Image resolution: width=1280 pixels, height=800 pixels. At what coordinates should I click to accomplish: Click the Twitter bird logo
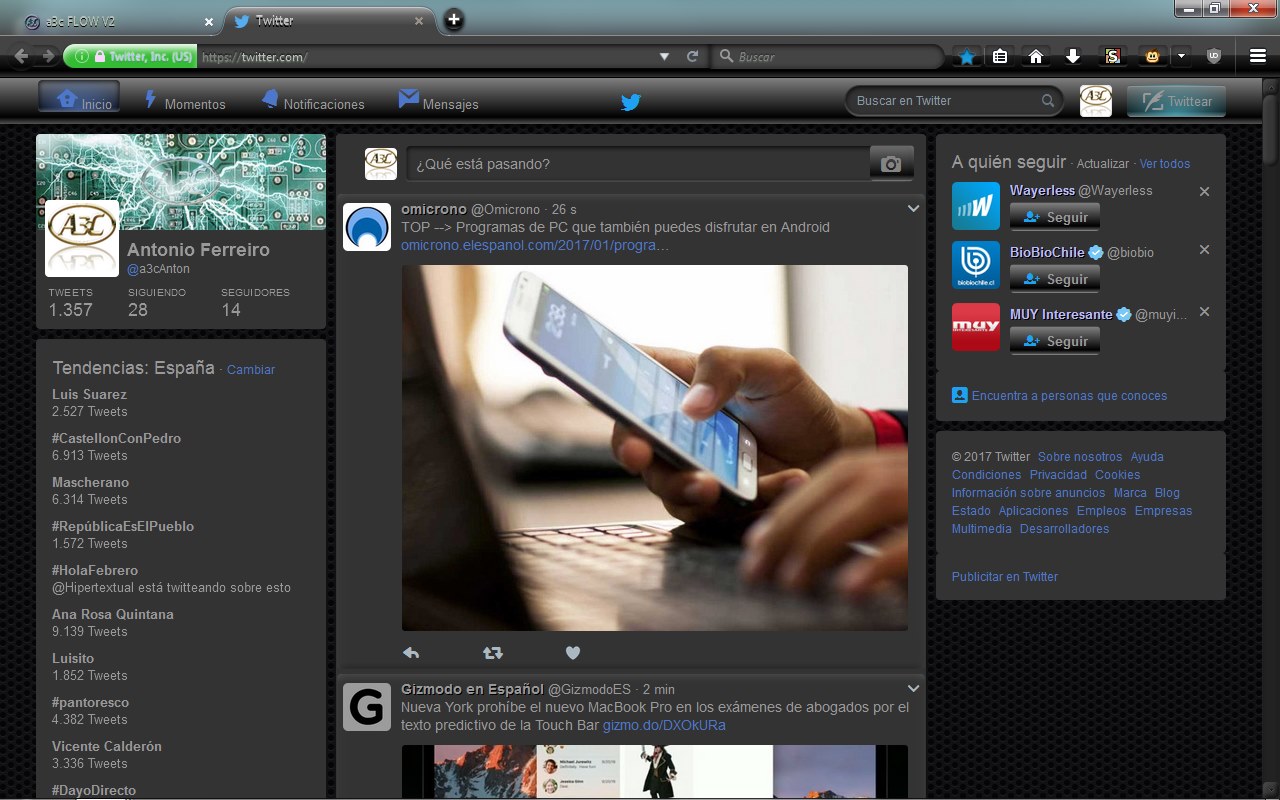click(630, 101)
